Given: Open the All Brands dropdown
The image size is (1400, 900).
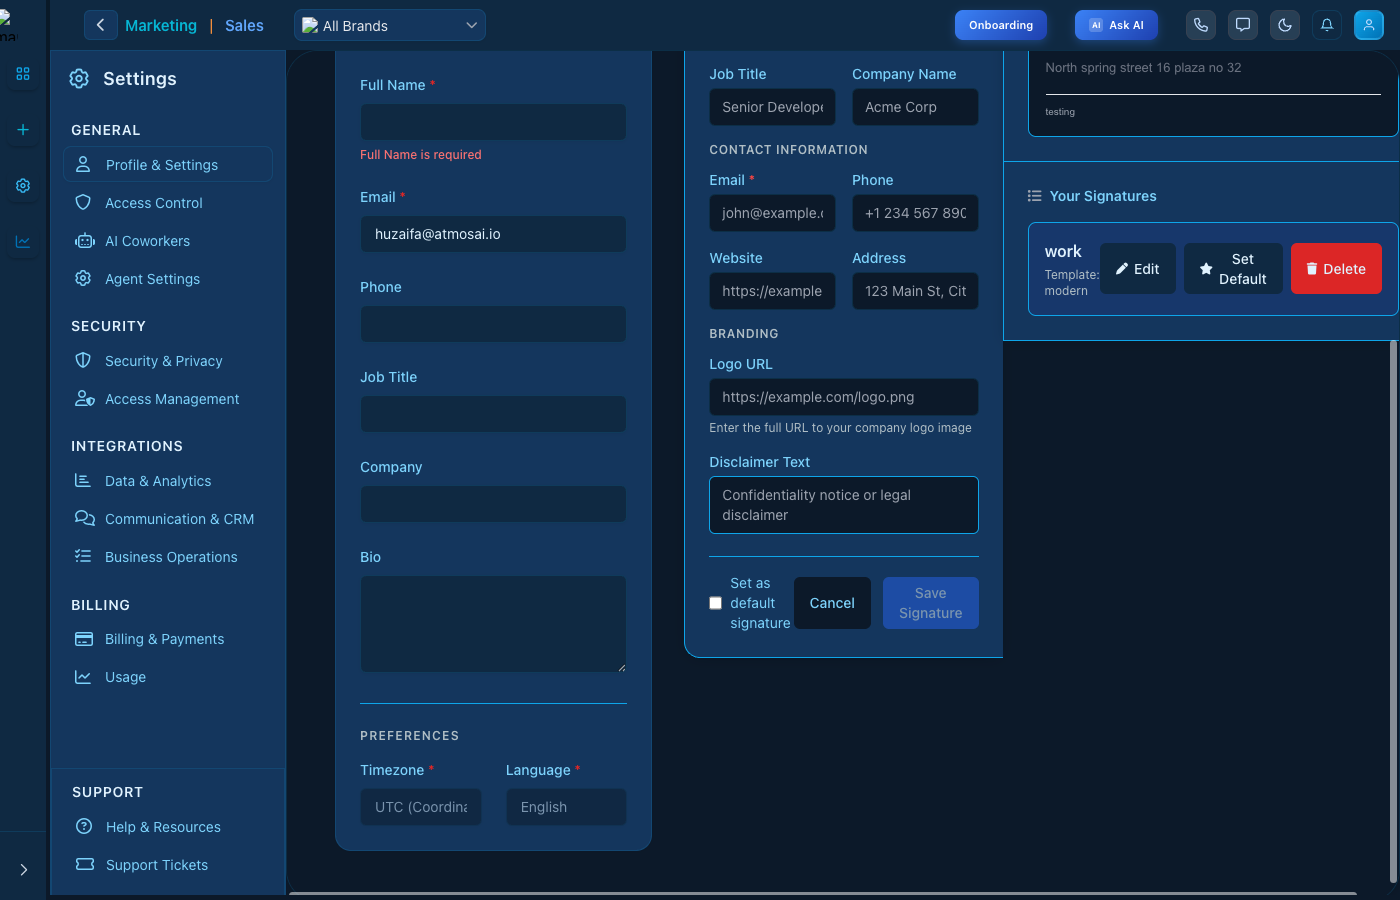Looking at the screenshot, I should point(390,25).
